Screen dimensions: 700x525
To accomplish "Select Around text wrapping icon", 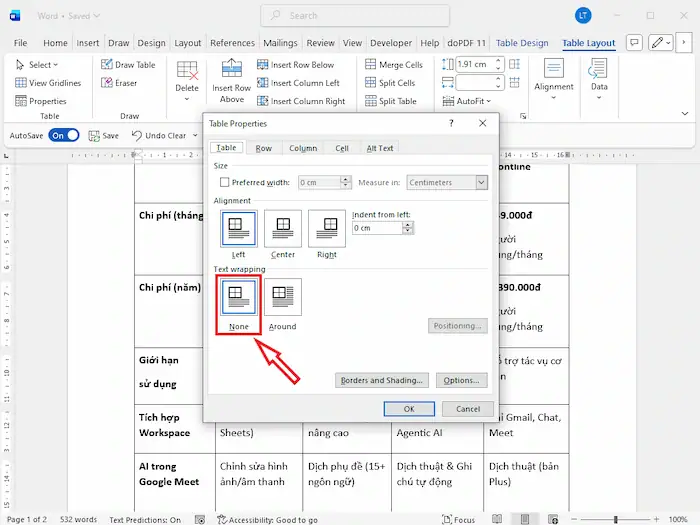I will [282, 297].
